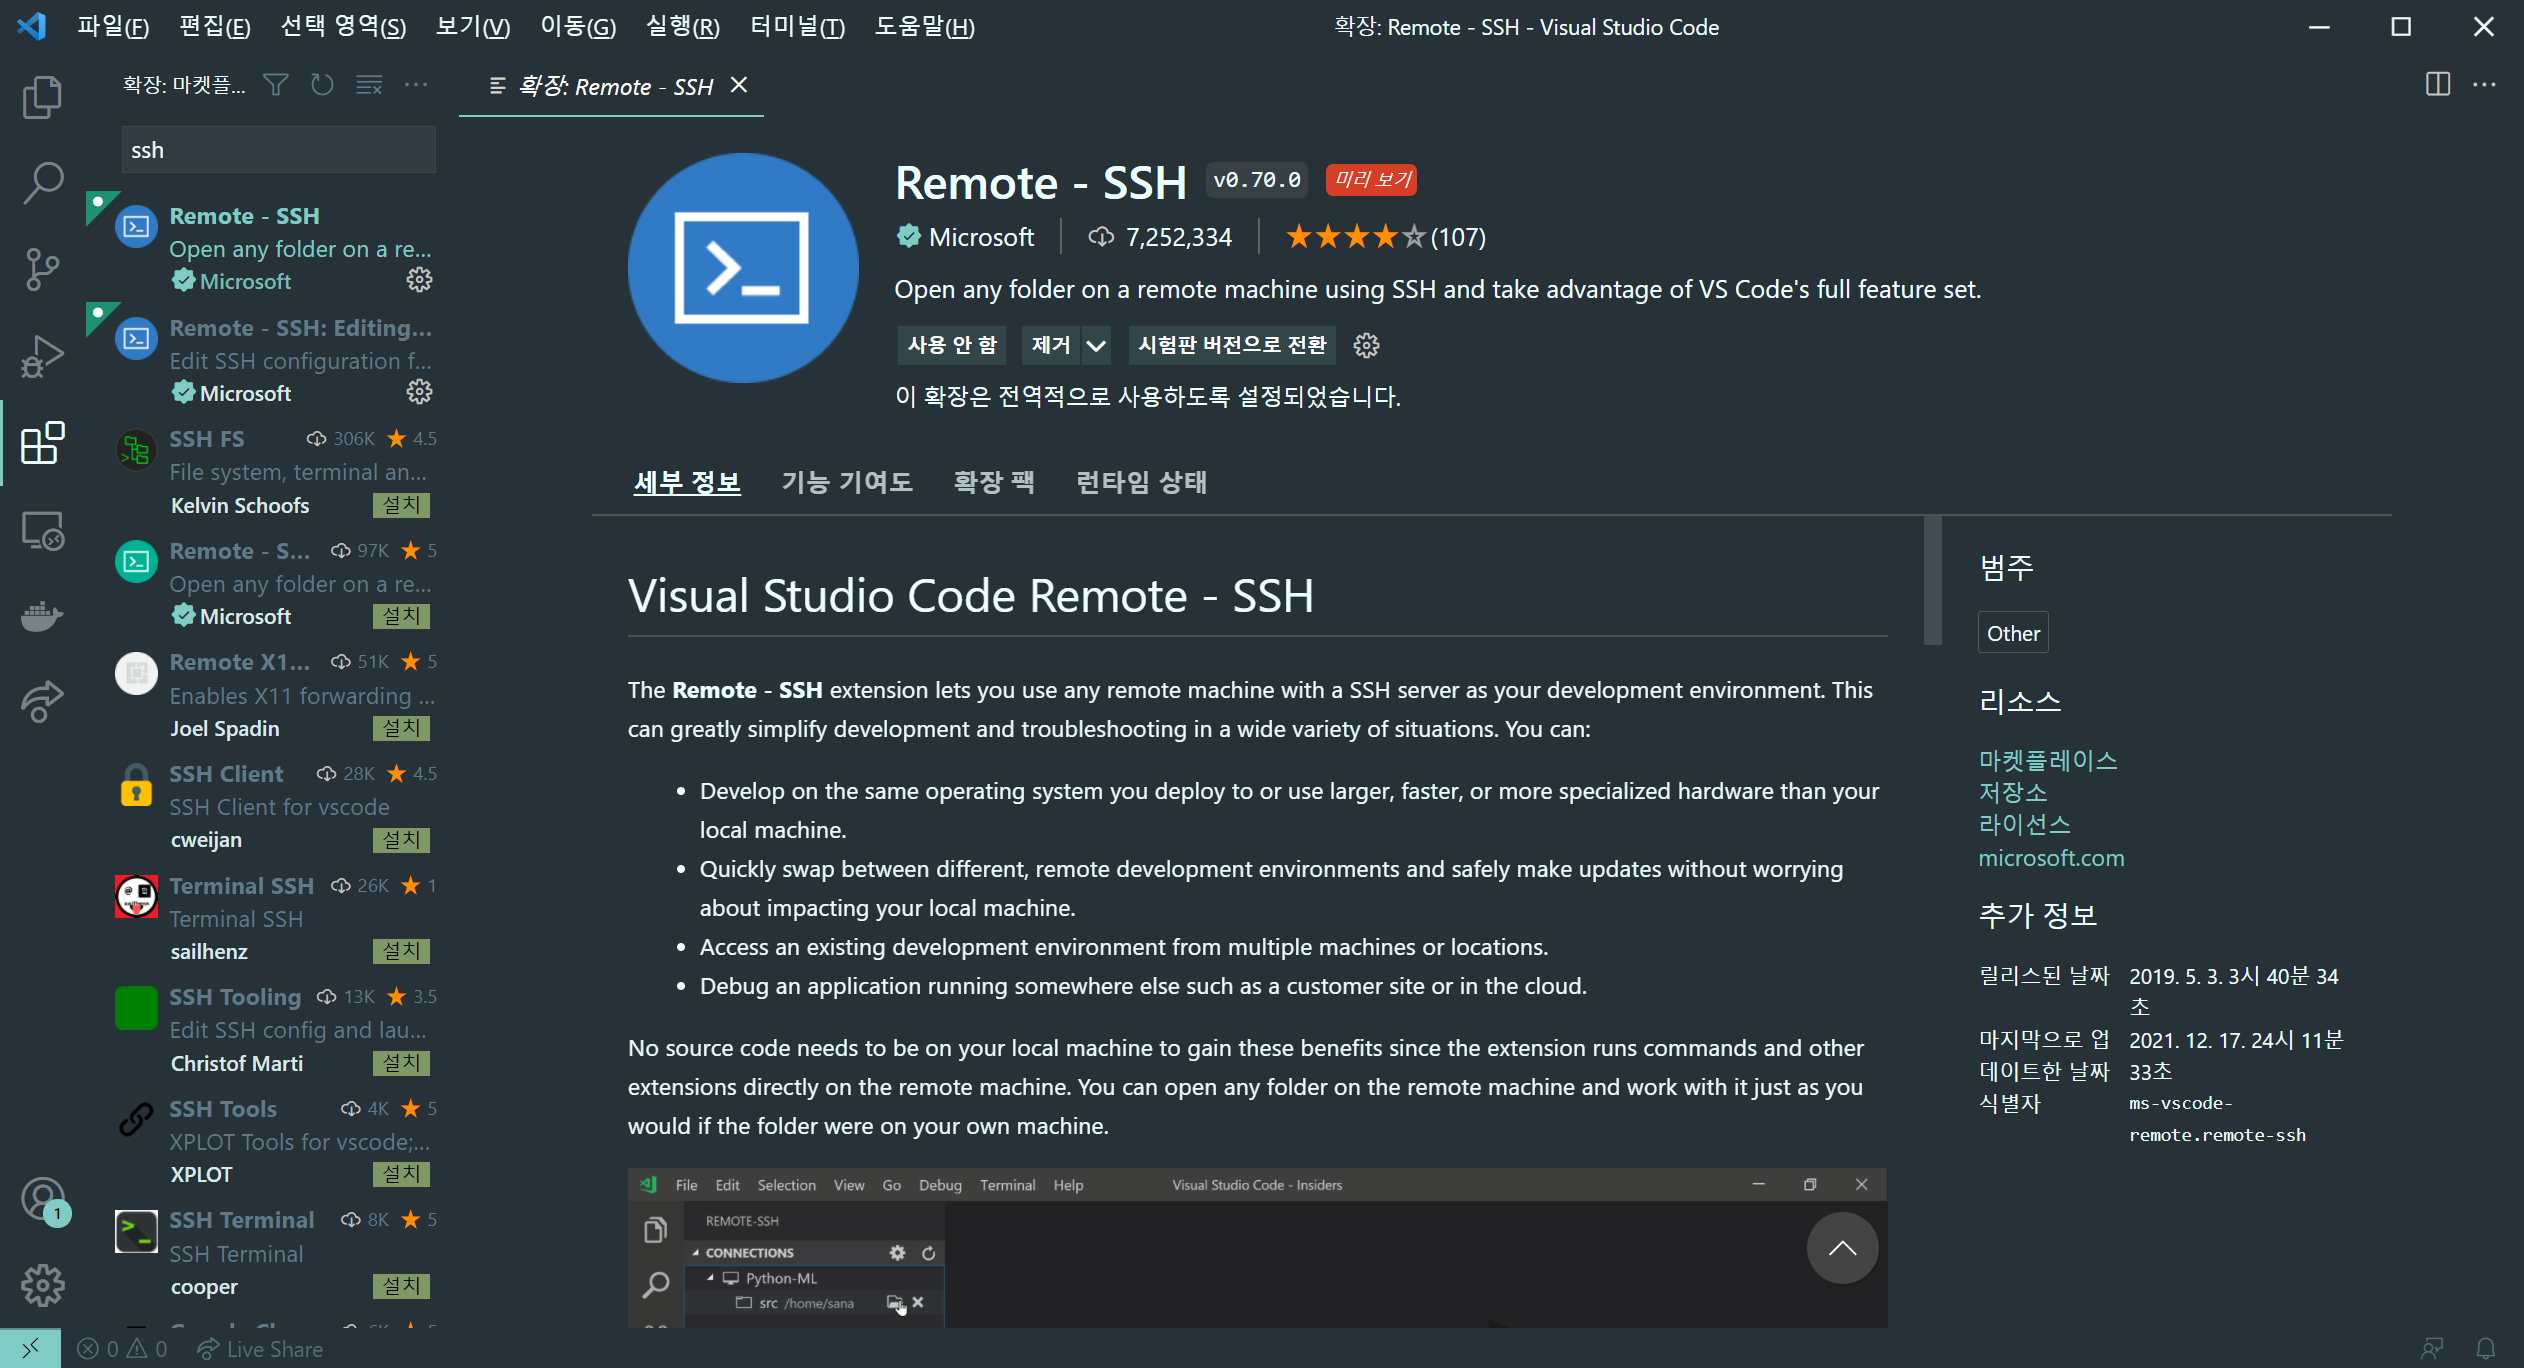Image resolution: width=2524 pixels, height=1368 pixels.
Task: Open Source Control view
Action: 41,269
